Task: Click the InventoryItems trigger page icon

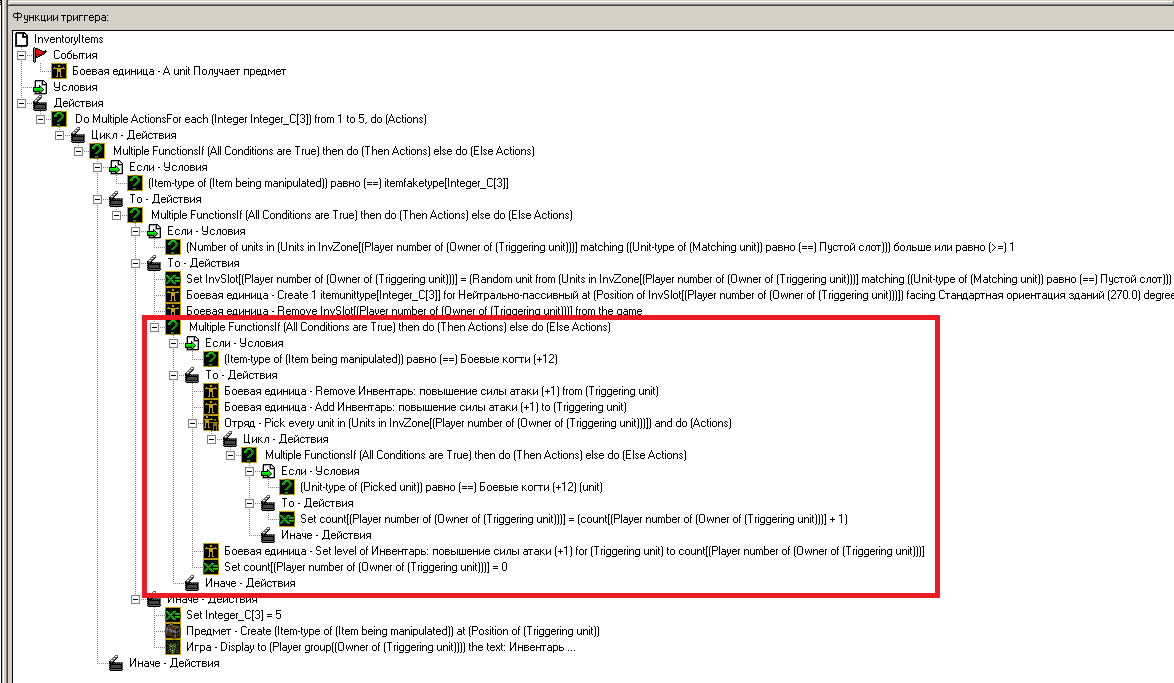Action: click(22, 39)
